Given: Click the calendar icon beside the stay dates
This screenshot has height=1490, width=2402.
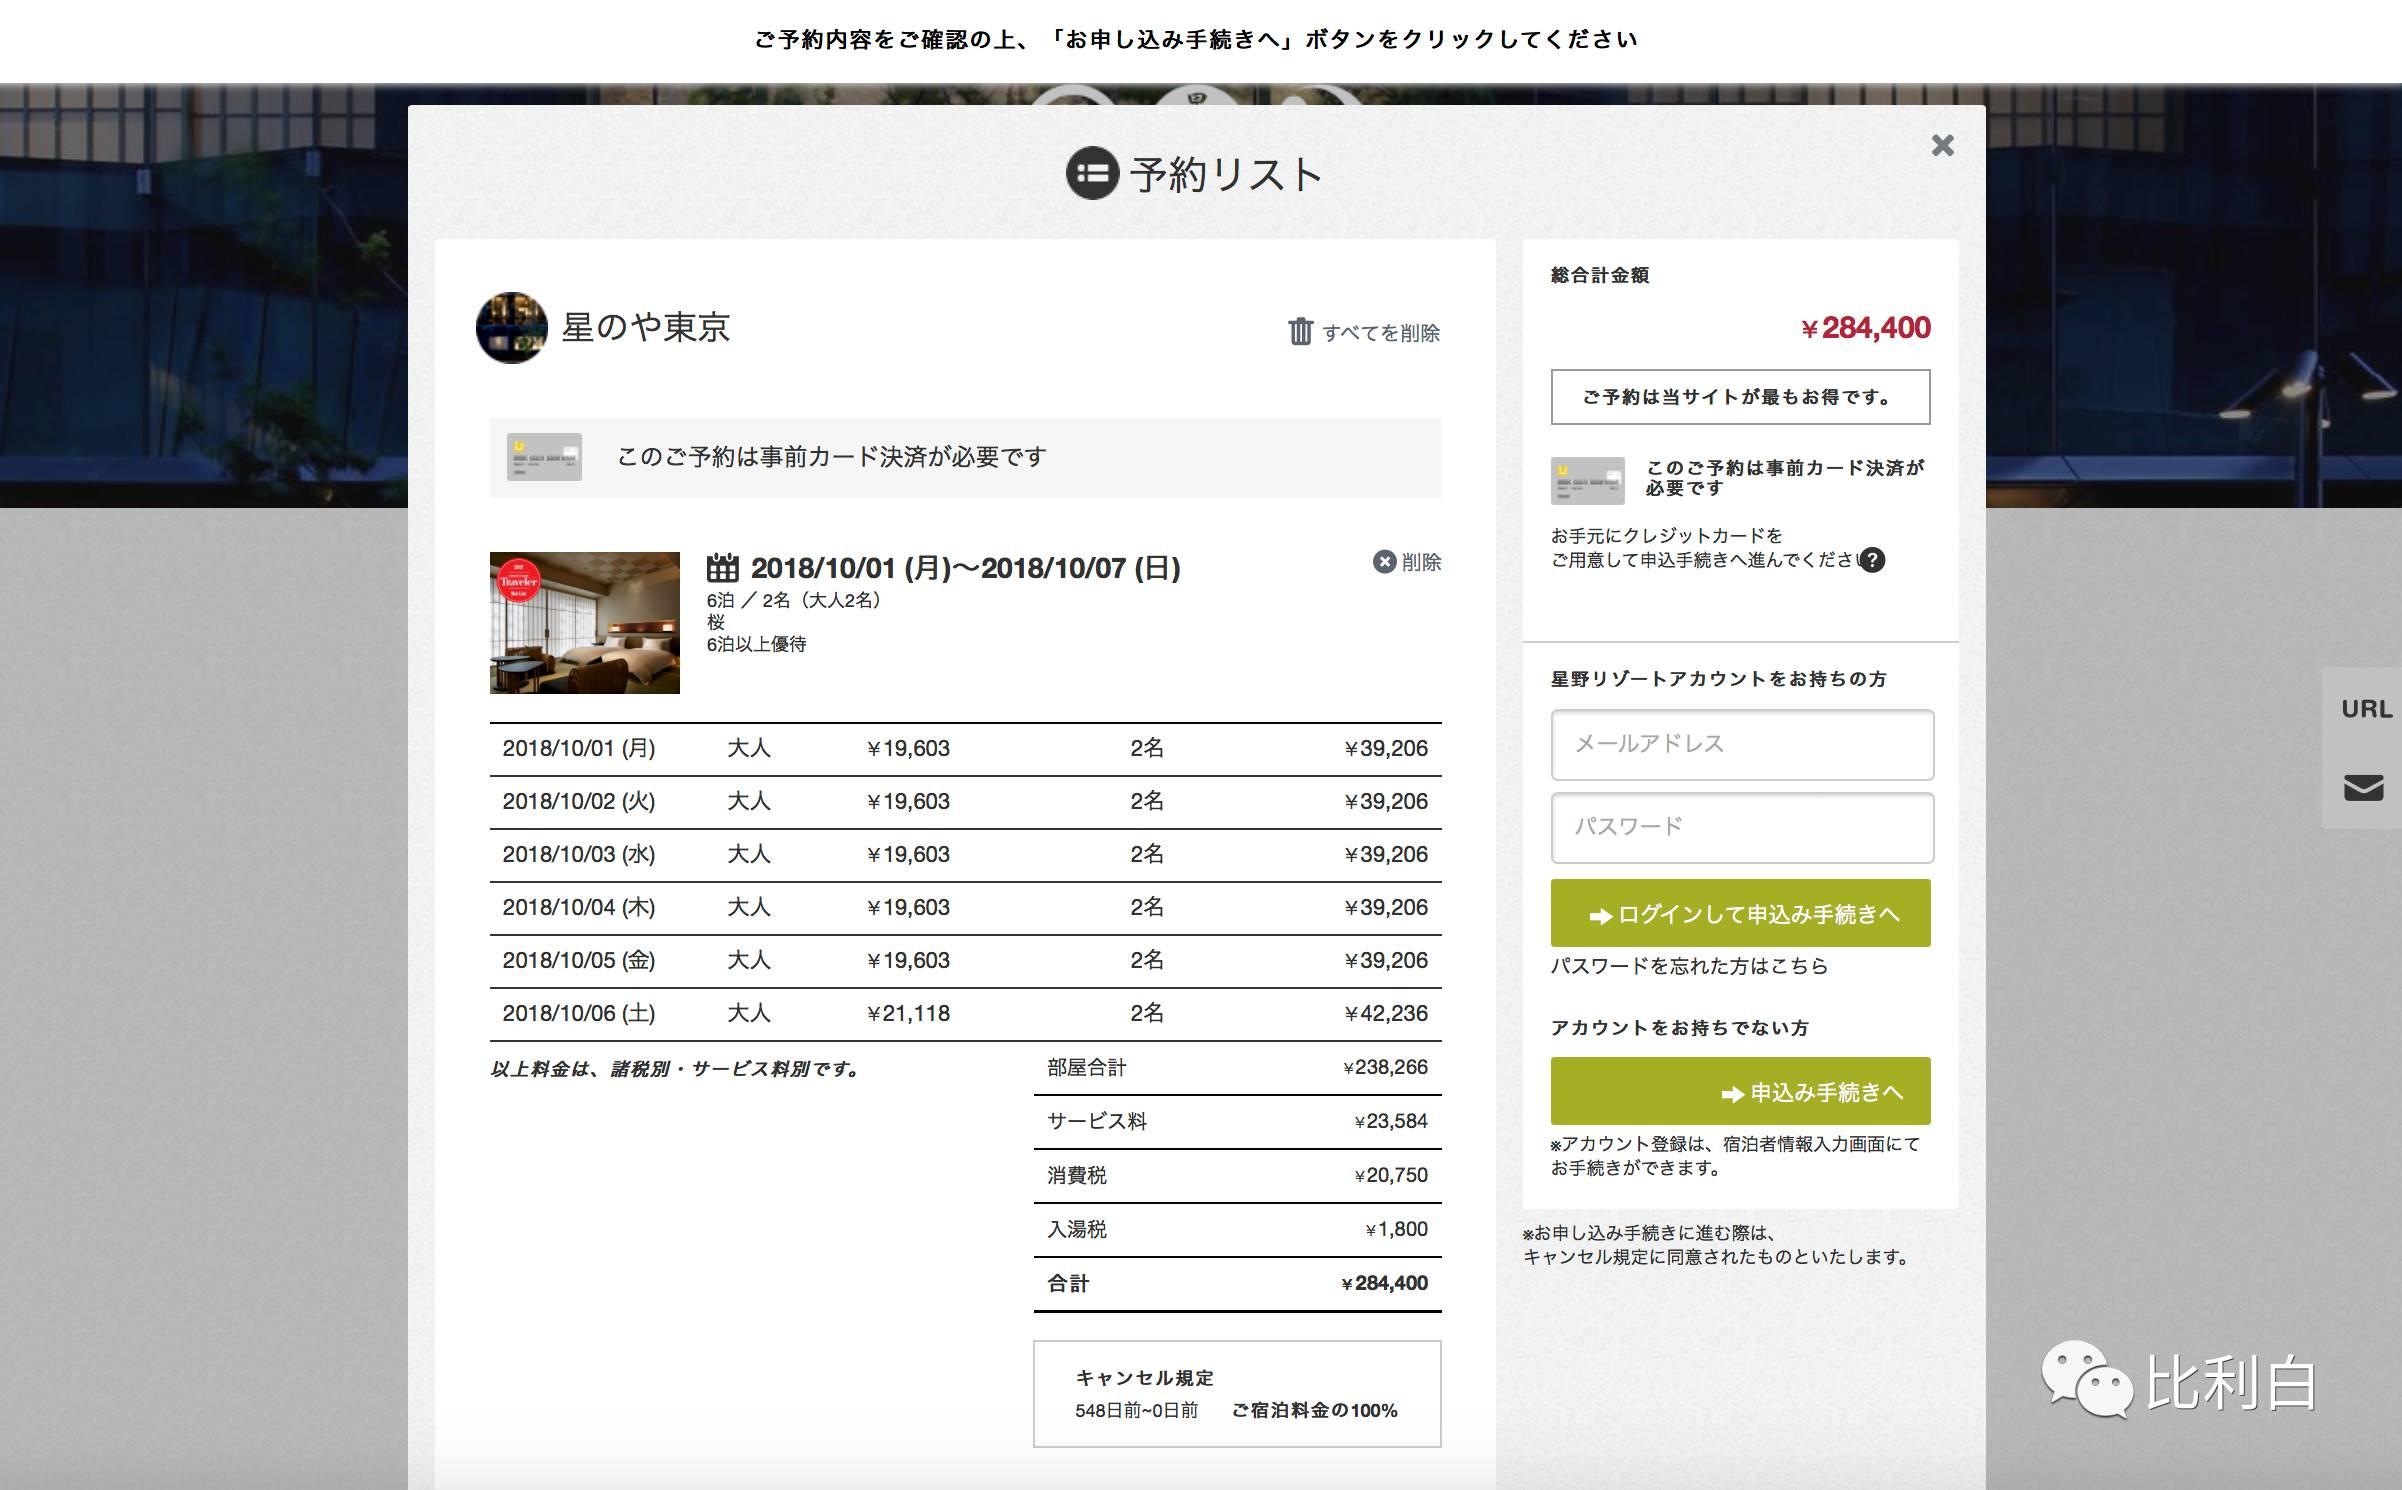Looking at the screenshot, I should pyautogui.click(x=722, y=568).
